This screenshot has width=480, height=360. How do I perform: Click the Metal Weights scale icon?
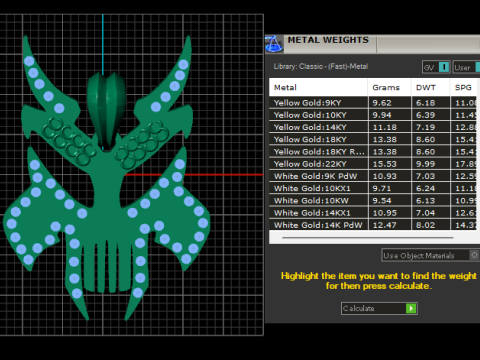click(274, 44)
